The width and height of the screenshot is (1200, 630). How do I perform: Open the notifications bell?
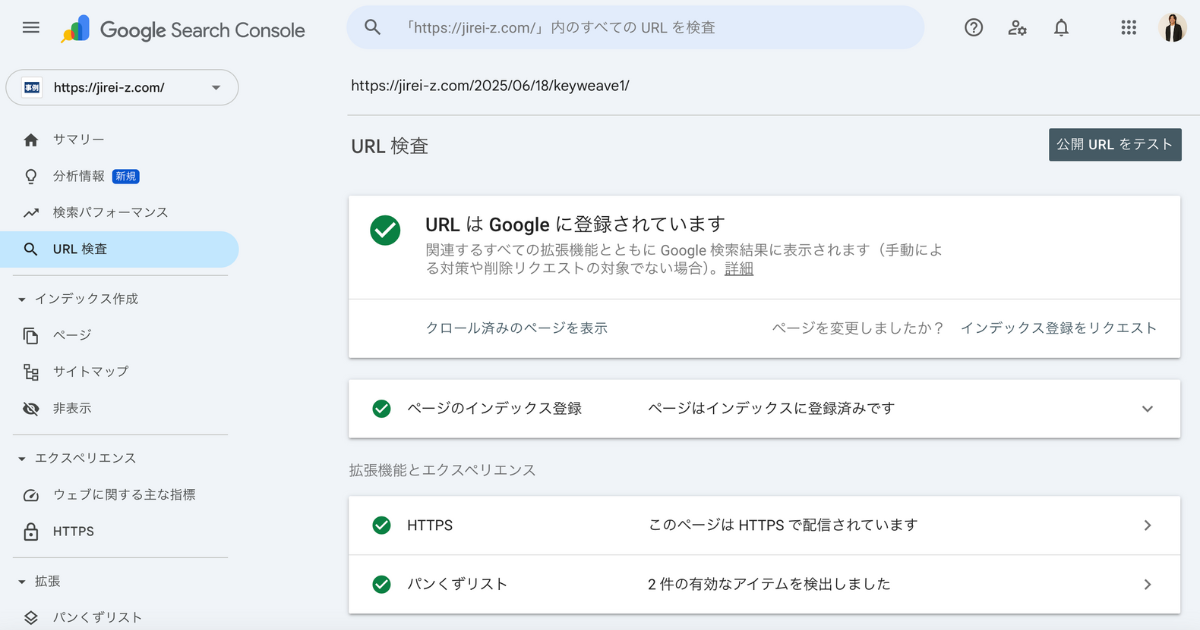click(1062, 28)
